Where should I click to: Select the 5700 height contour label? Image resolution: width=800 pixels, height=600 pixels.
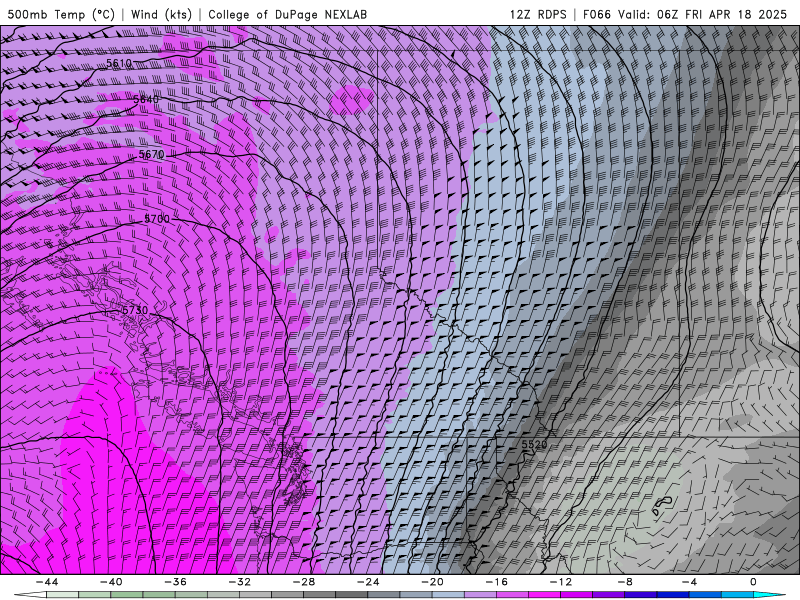157,219
